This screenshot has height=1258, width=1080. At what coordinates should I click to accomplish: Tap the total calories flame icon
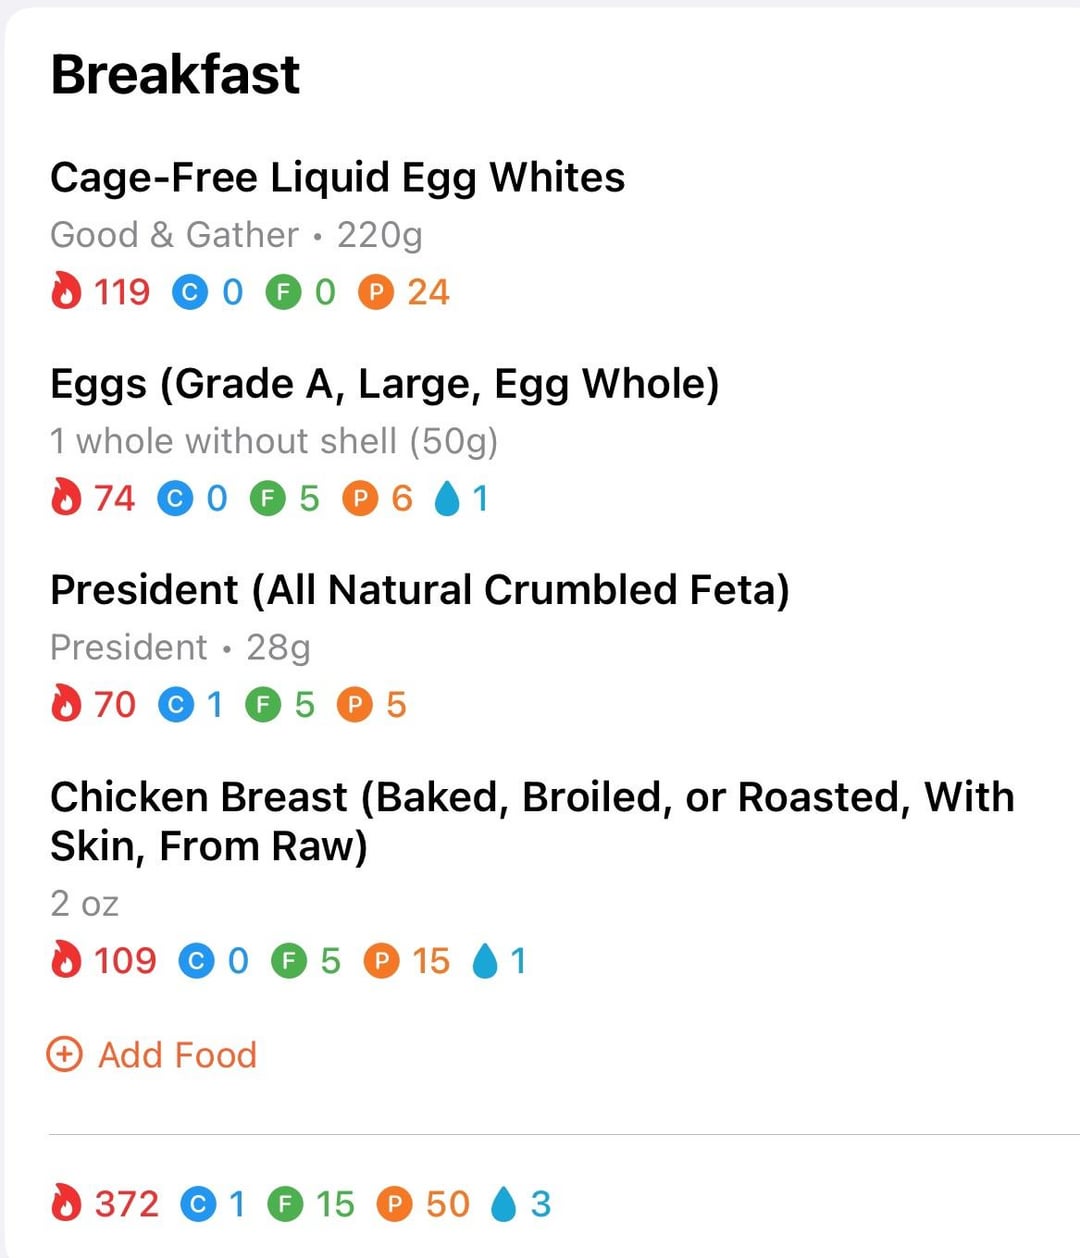(x=66, y=1204)
